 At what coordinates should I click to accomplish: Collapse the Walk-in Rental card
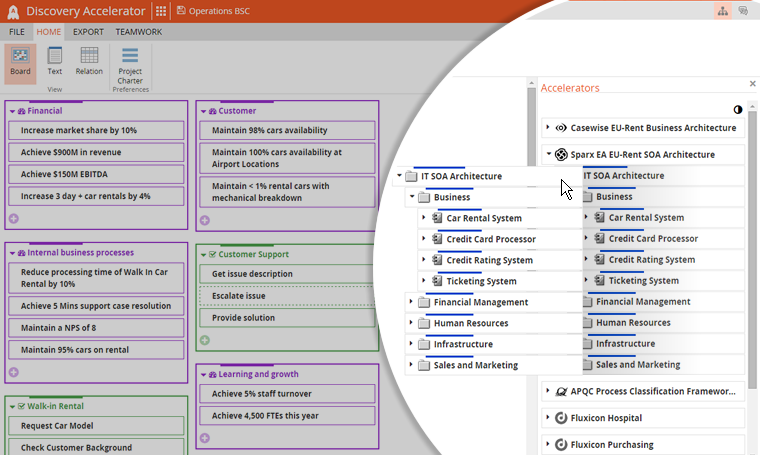12,407
